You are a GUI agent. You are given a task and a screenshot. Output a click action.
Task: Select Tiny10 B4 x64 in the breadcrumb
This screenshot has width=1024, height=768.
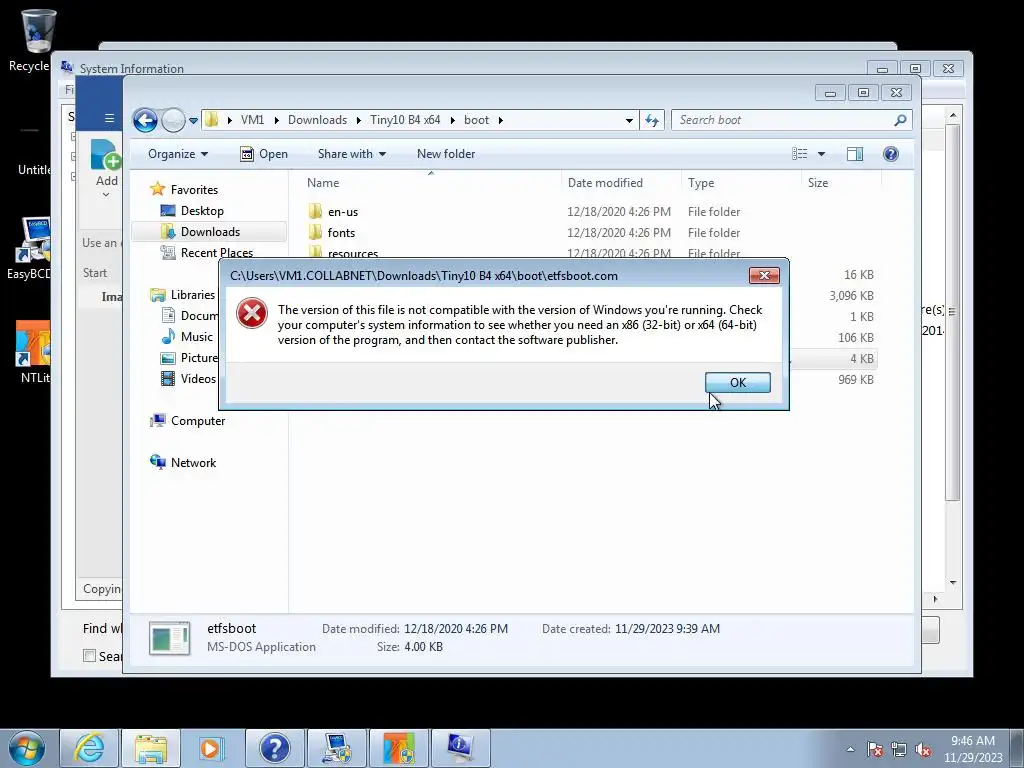point(405,120)
